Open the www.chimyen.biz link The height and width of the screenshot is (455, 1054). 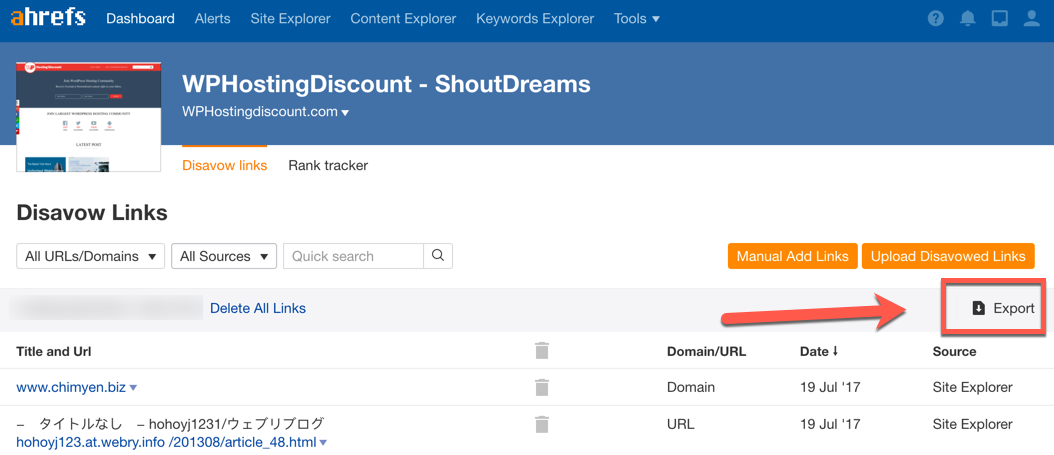71,388
